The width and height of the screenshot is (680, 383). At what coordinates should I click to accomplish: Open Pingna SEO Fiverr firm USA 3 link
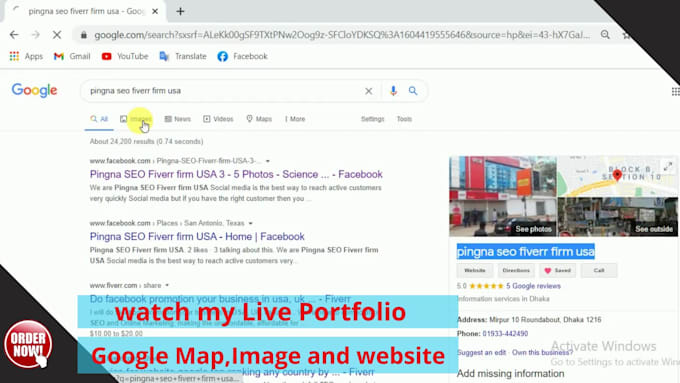[x=236, y=174]
